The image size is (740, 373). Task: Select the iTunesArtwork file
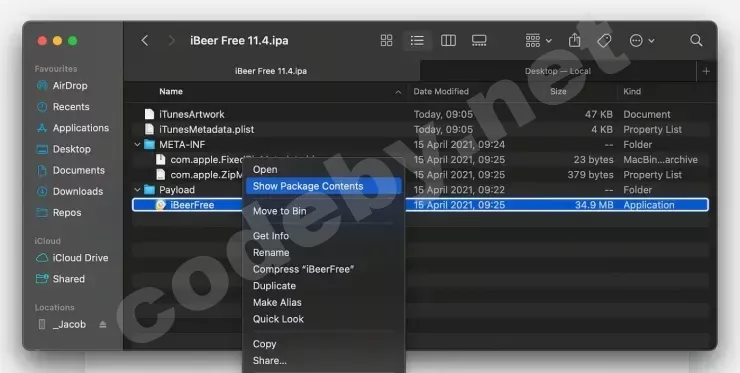click(x=420, y=114)
